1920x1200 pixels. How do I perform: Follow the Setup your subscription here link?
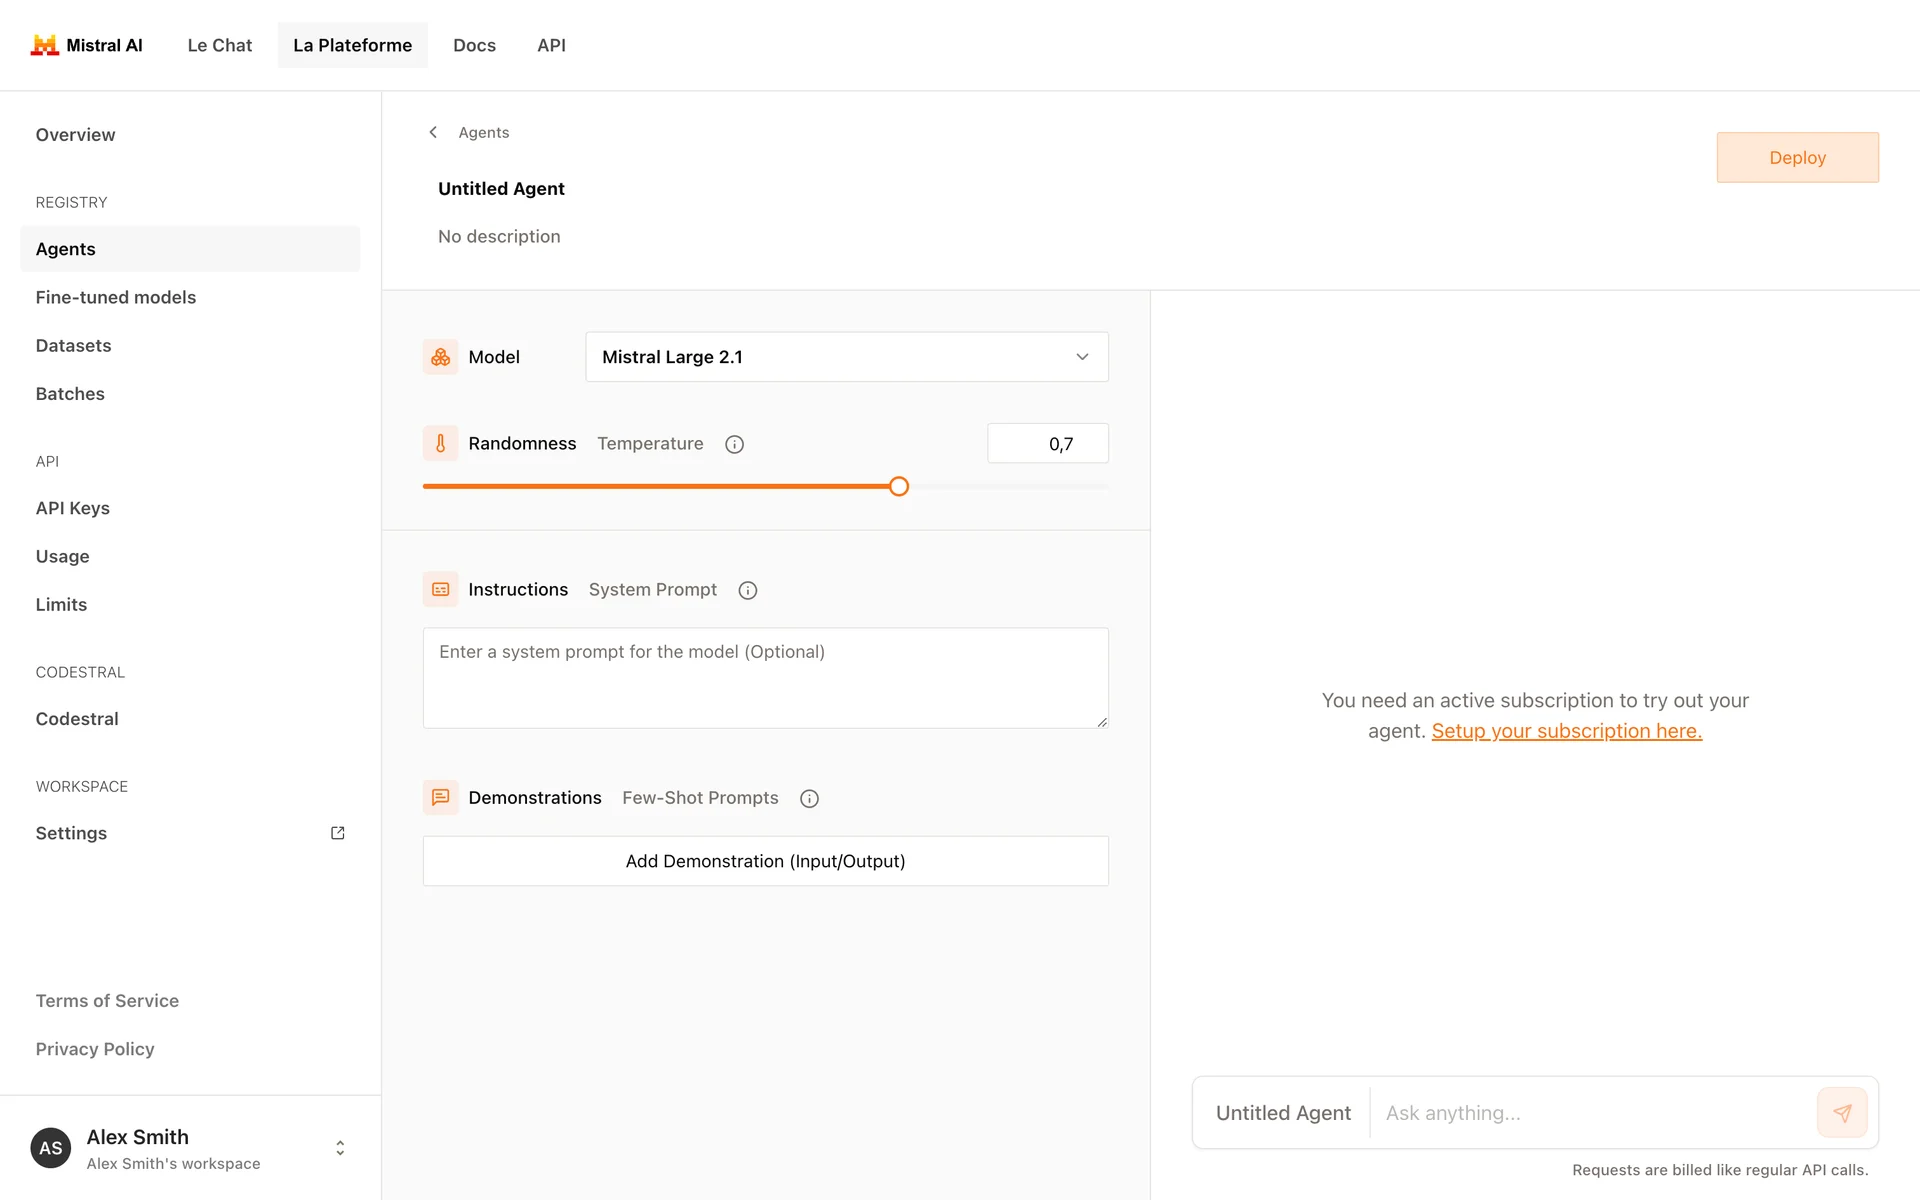point(1566,731)
